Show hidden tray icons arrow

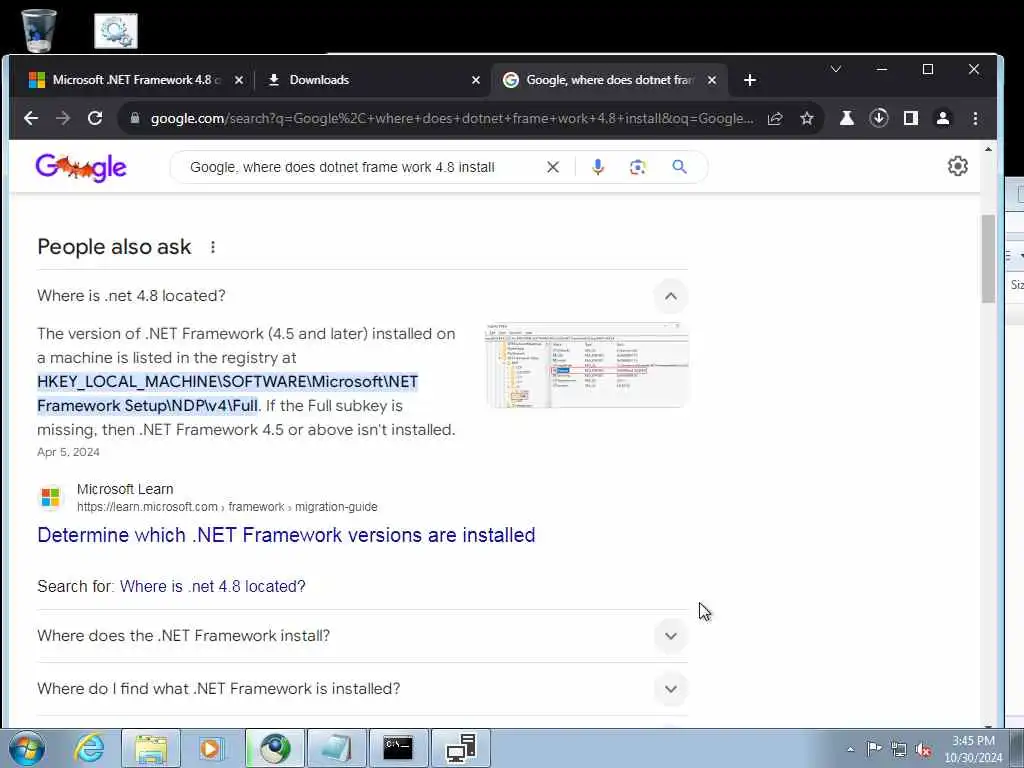click(x=850, y=749)
